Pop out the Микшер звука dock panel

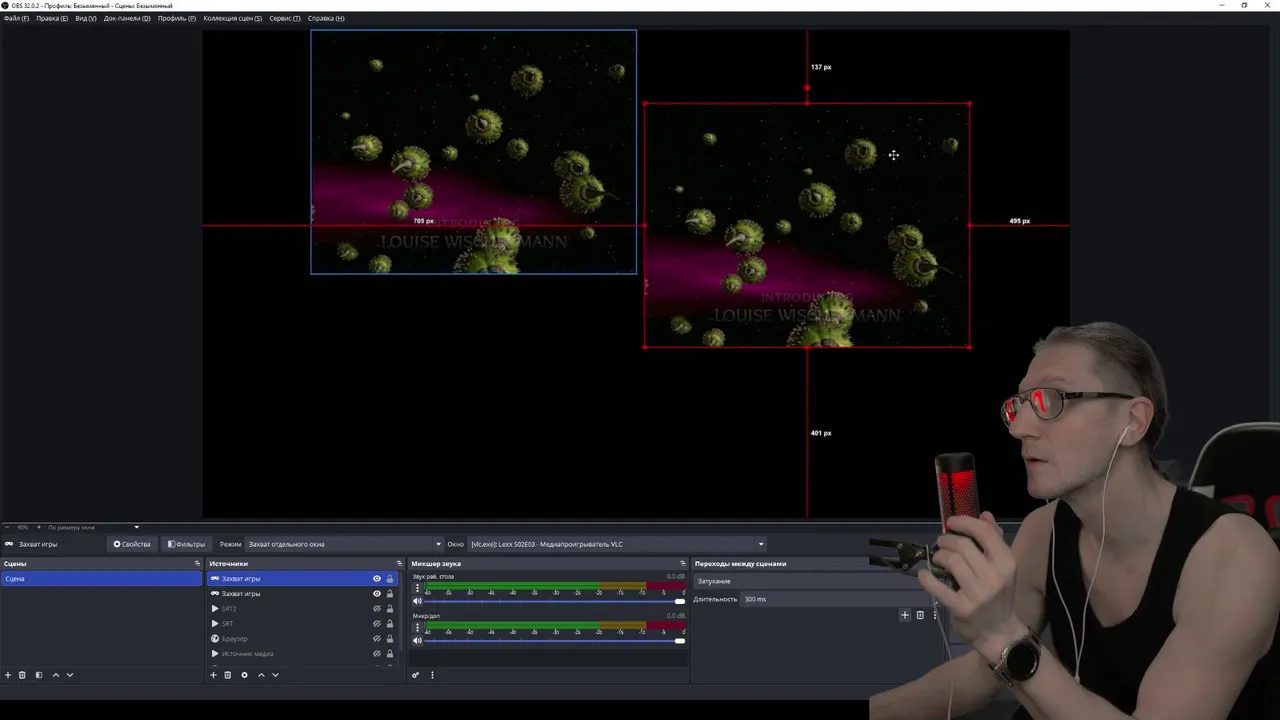coord(683,564)
